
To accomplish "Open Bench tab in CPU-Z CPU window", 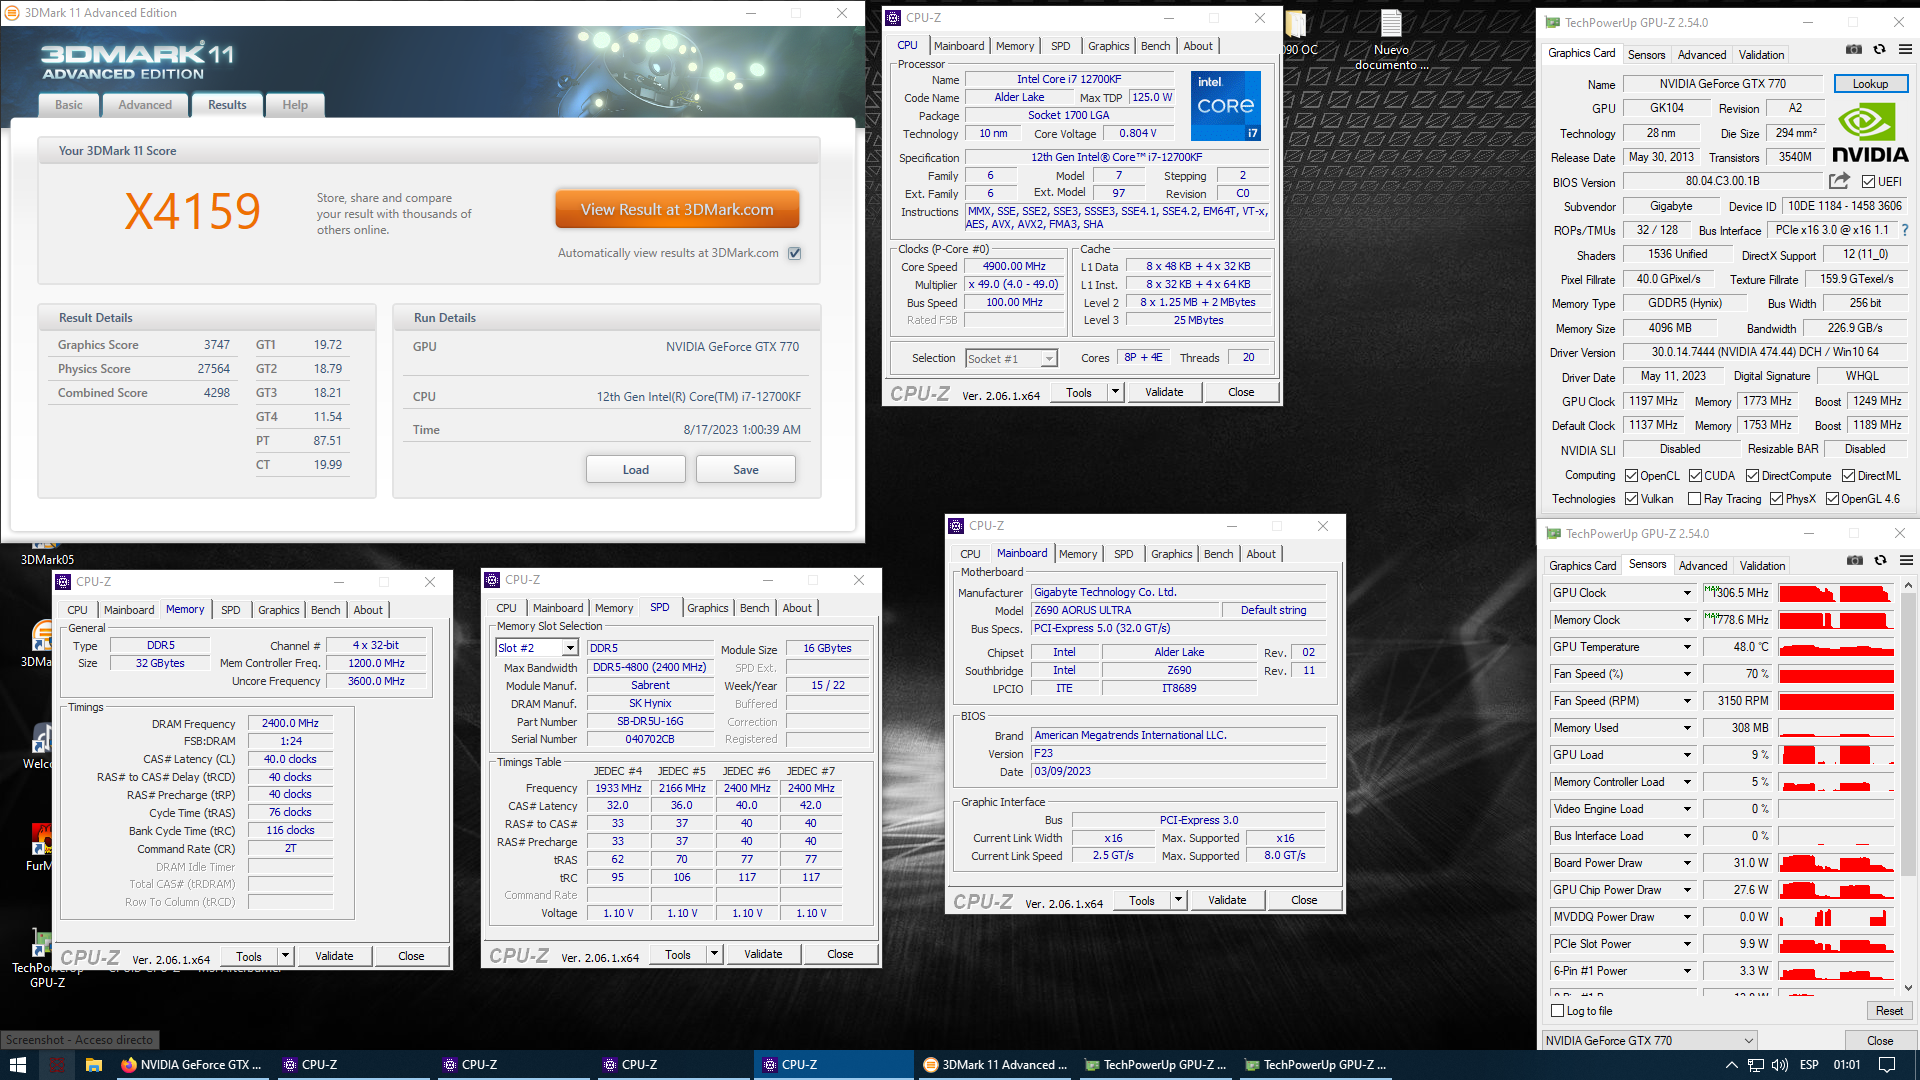I will [x=1155, y=46].
